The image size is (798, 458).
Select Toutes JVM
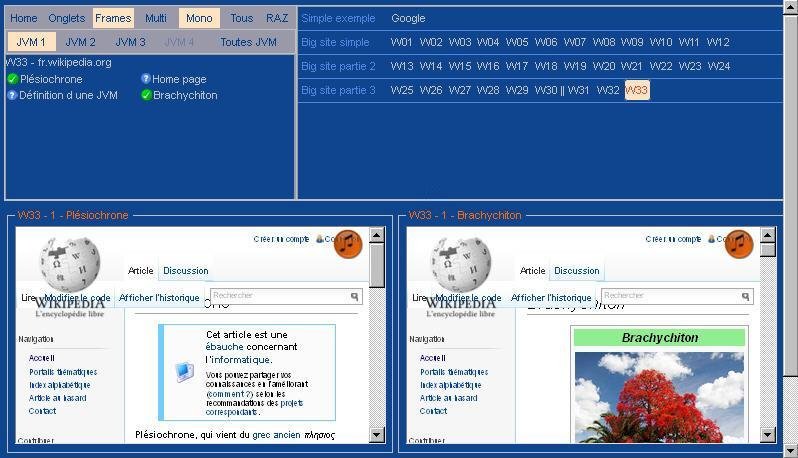click(248, 42)
